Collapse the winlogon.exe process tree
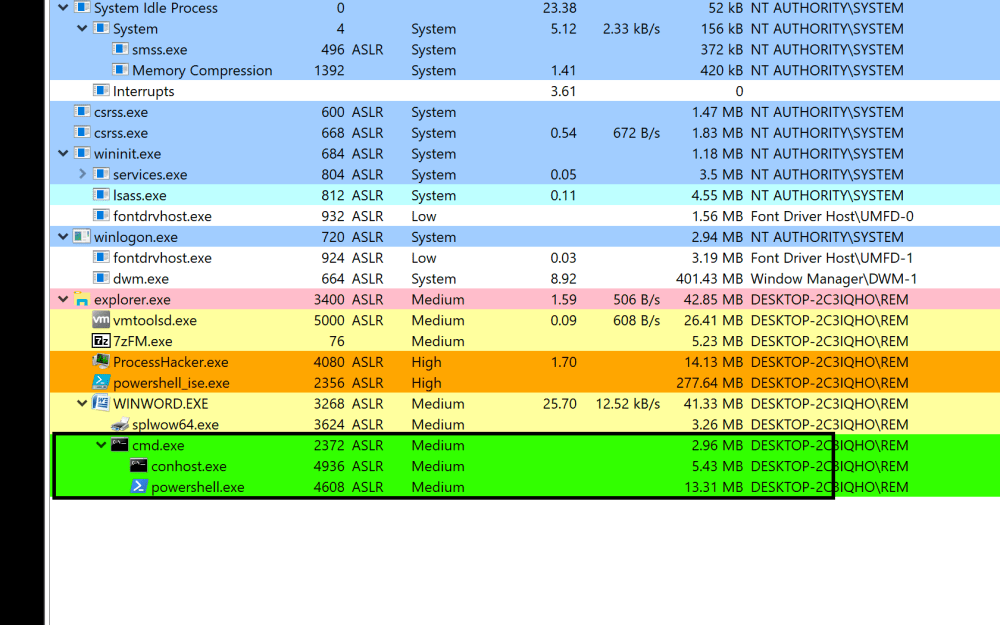1000x625 pixels. coord(64,238)
